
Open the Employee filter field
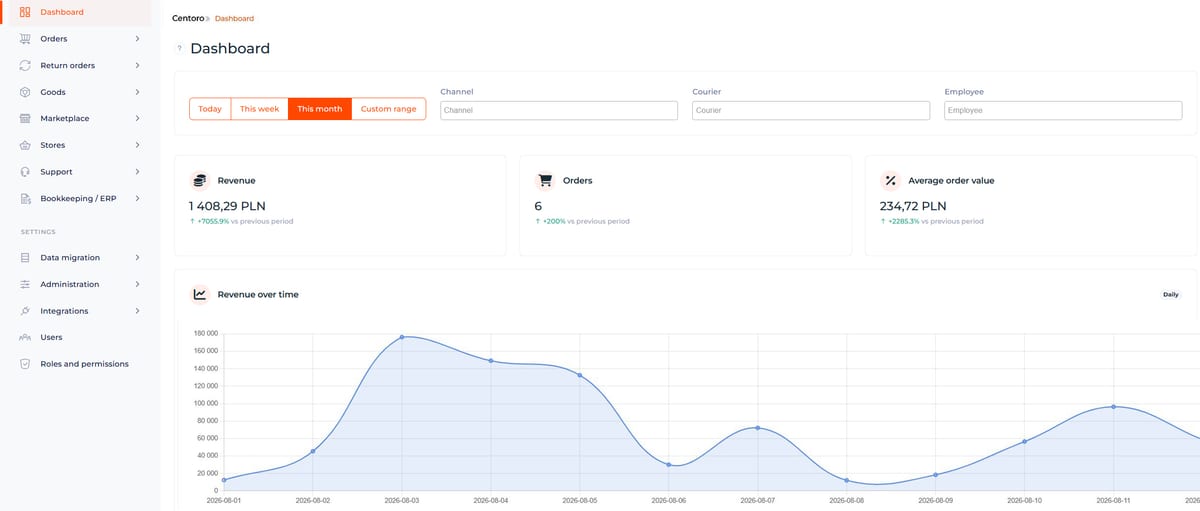point(1063,110)
